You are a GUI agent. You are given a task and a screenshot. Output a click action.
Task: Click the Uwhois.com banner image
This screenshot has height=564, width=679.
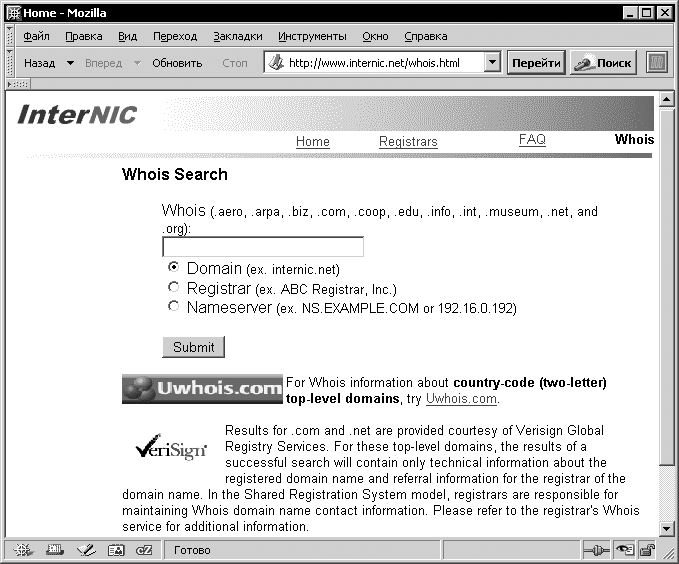coord(202,389)
